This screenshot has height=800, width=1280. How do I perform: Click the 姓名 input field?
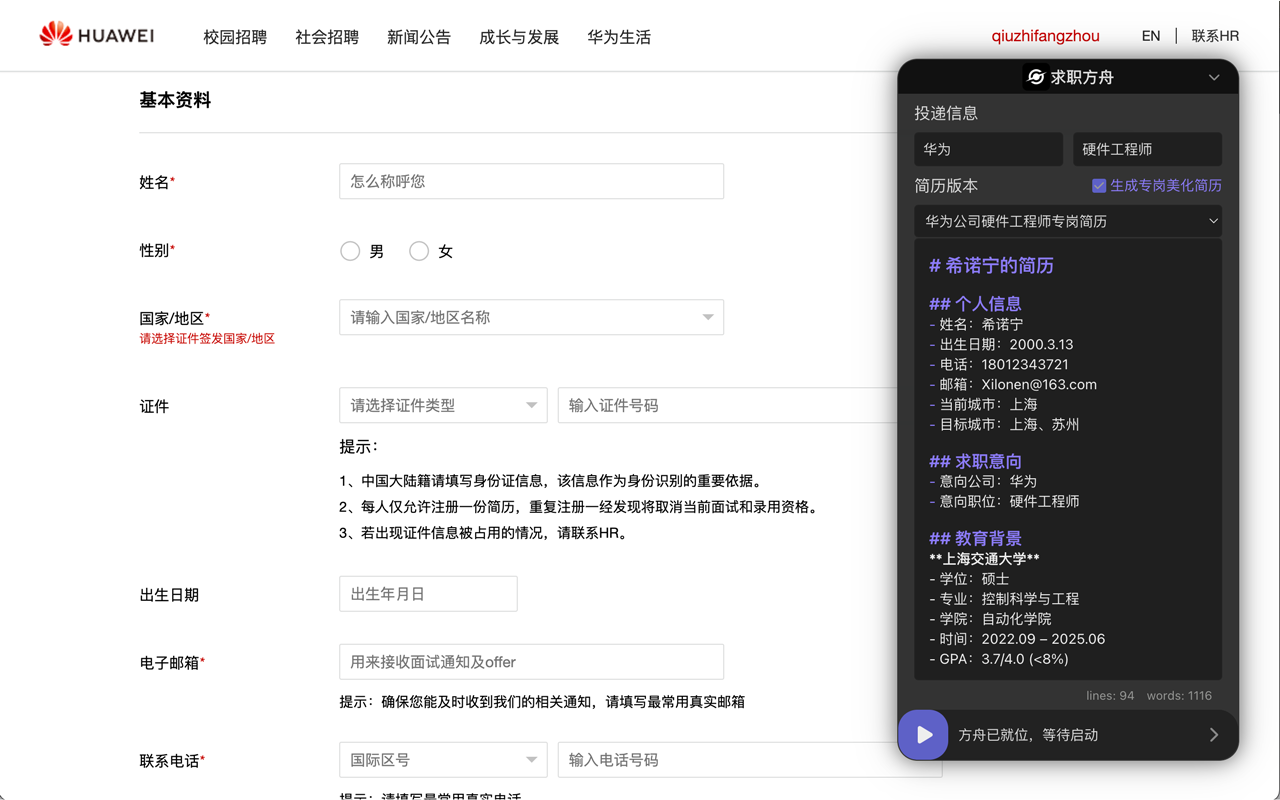coord(531,181)
